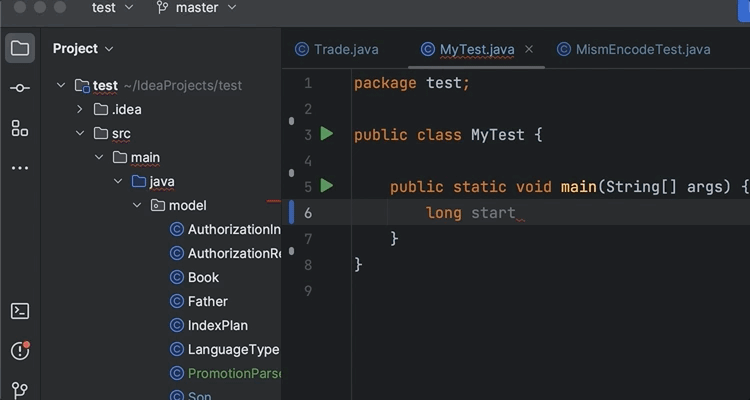This screenshot has height=400, width=750.
Task: Collapse the src folder
Action: coord(80,133)
